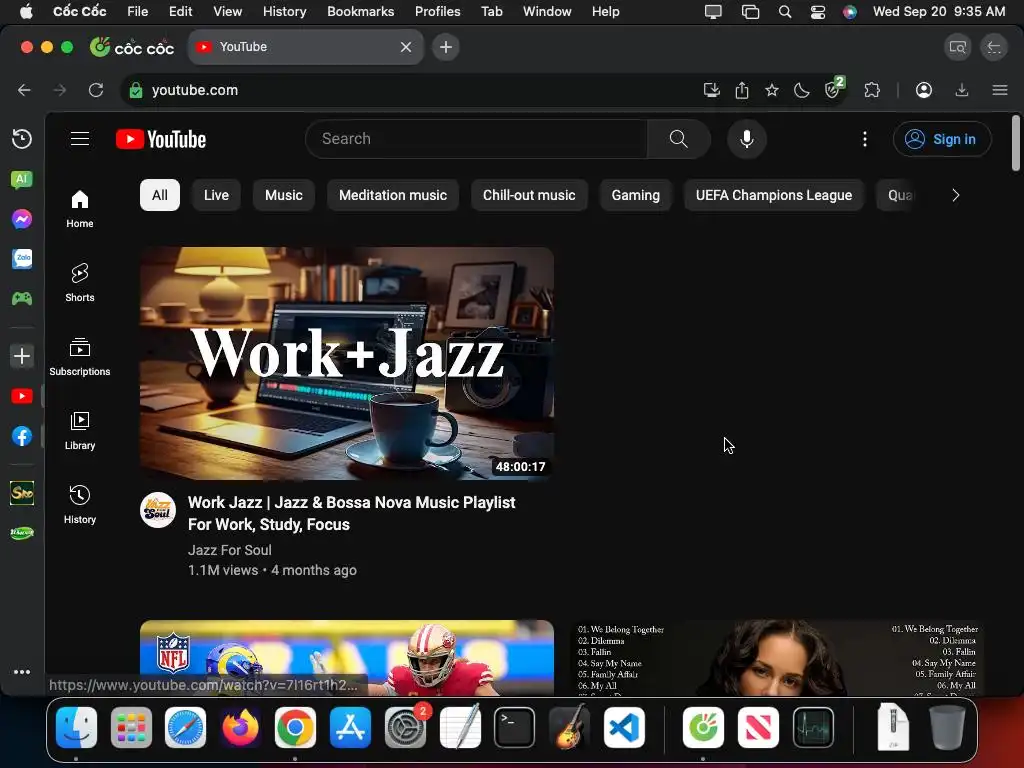This screenshot has width=1024, height=768.
Task: Open ad-block shield with badge 2
Action: [834, 88]
